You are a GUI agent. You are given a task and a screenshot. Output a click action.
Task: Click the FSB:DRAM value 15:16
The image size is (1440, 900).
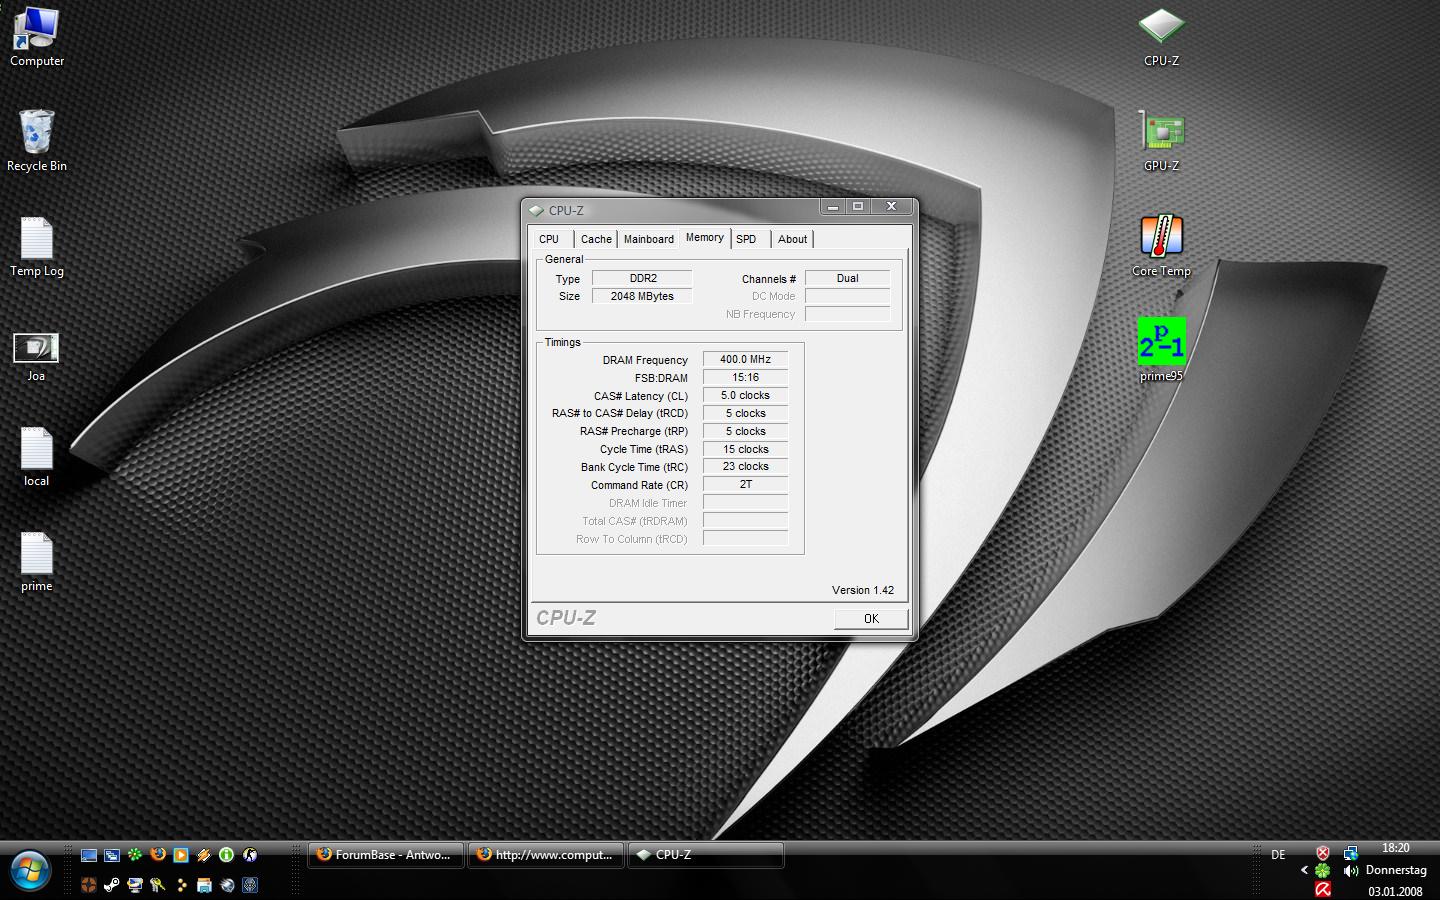pyautogui.click(x=746, y=377)
